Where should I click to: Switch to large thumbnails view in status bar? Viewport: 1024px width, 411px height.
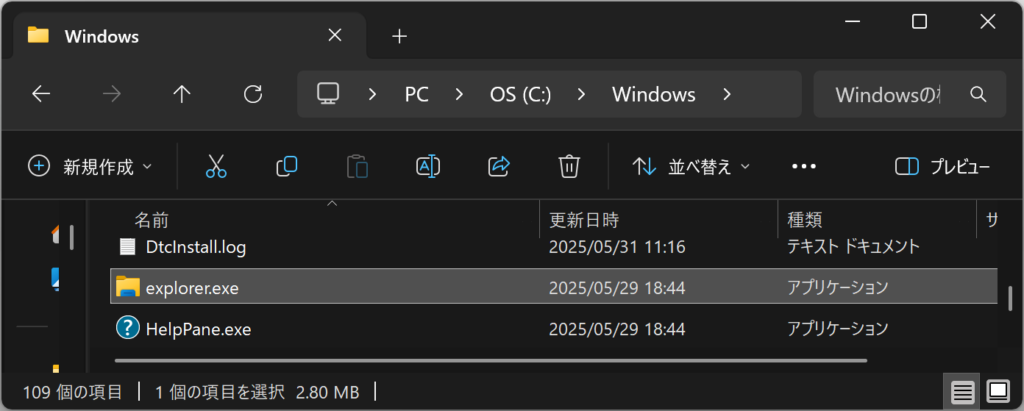coord(998,392)
